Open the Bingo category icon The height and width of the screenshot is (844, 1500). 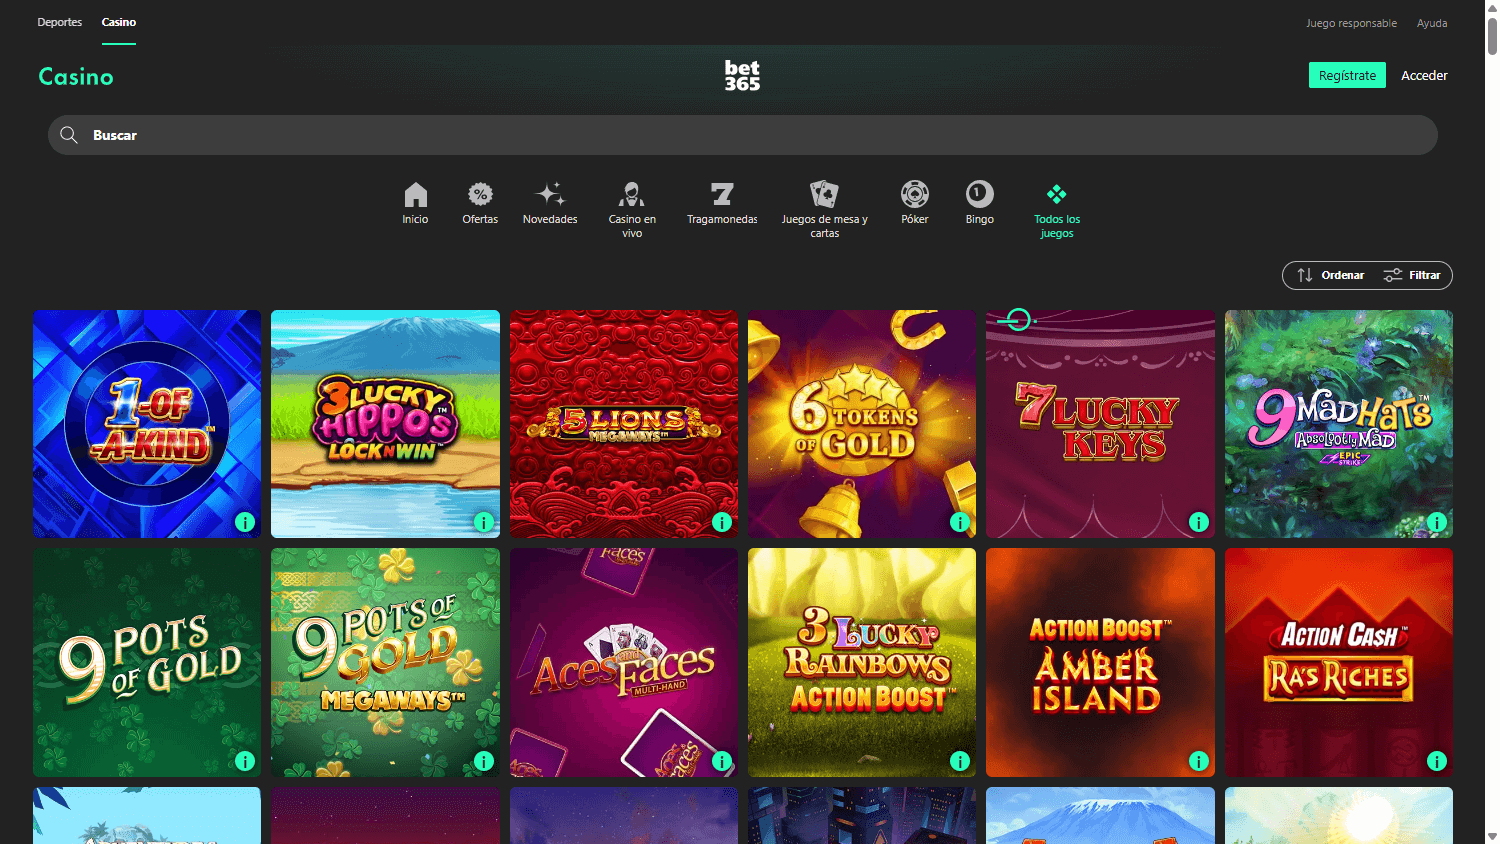click(x=979, y=194)
